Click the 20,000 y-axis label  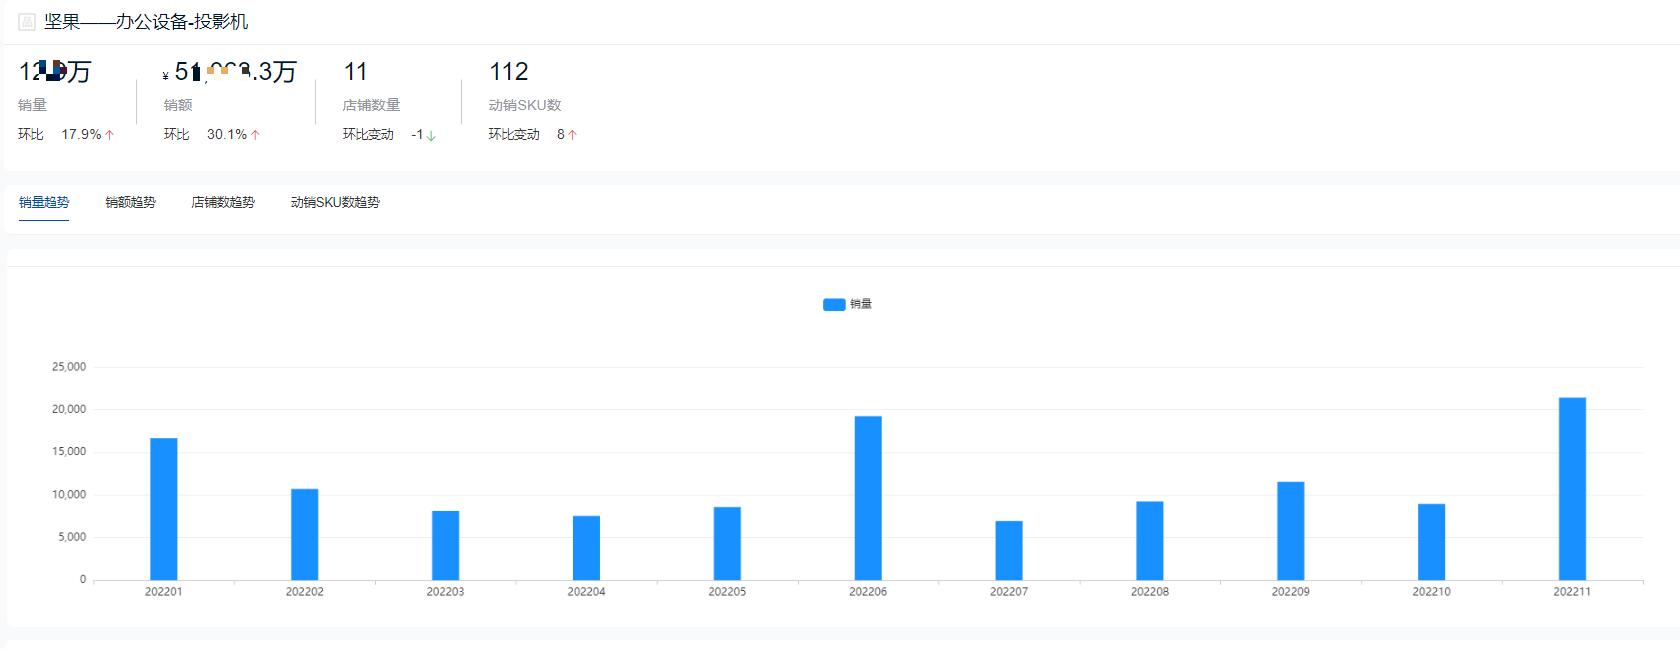click(69, 409)
